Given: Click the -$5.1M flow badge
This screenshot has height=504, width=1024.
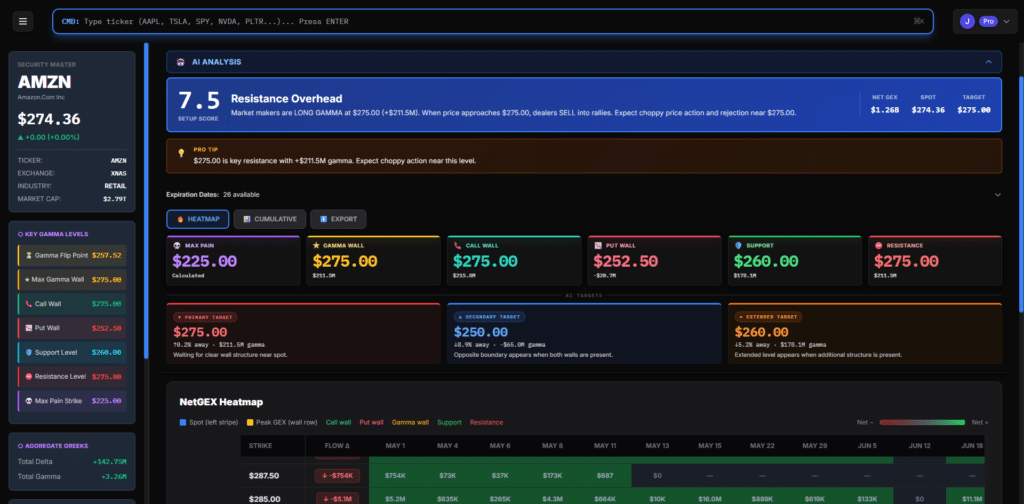Looking at the screenshot, I should (x=337, y=499).
